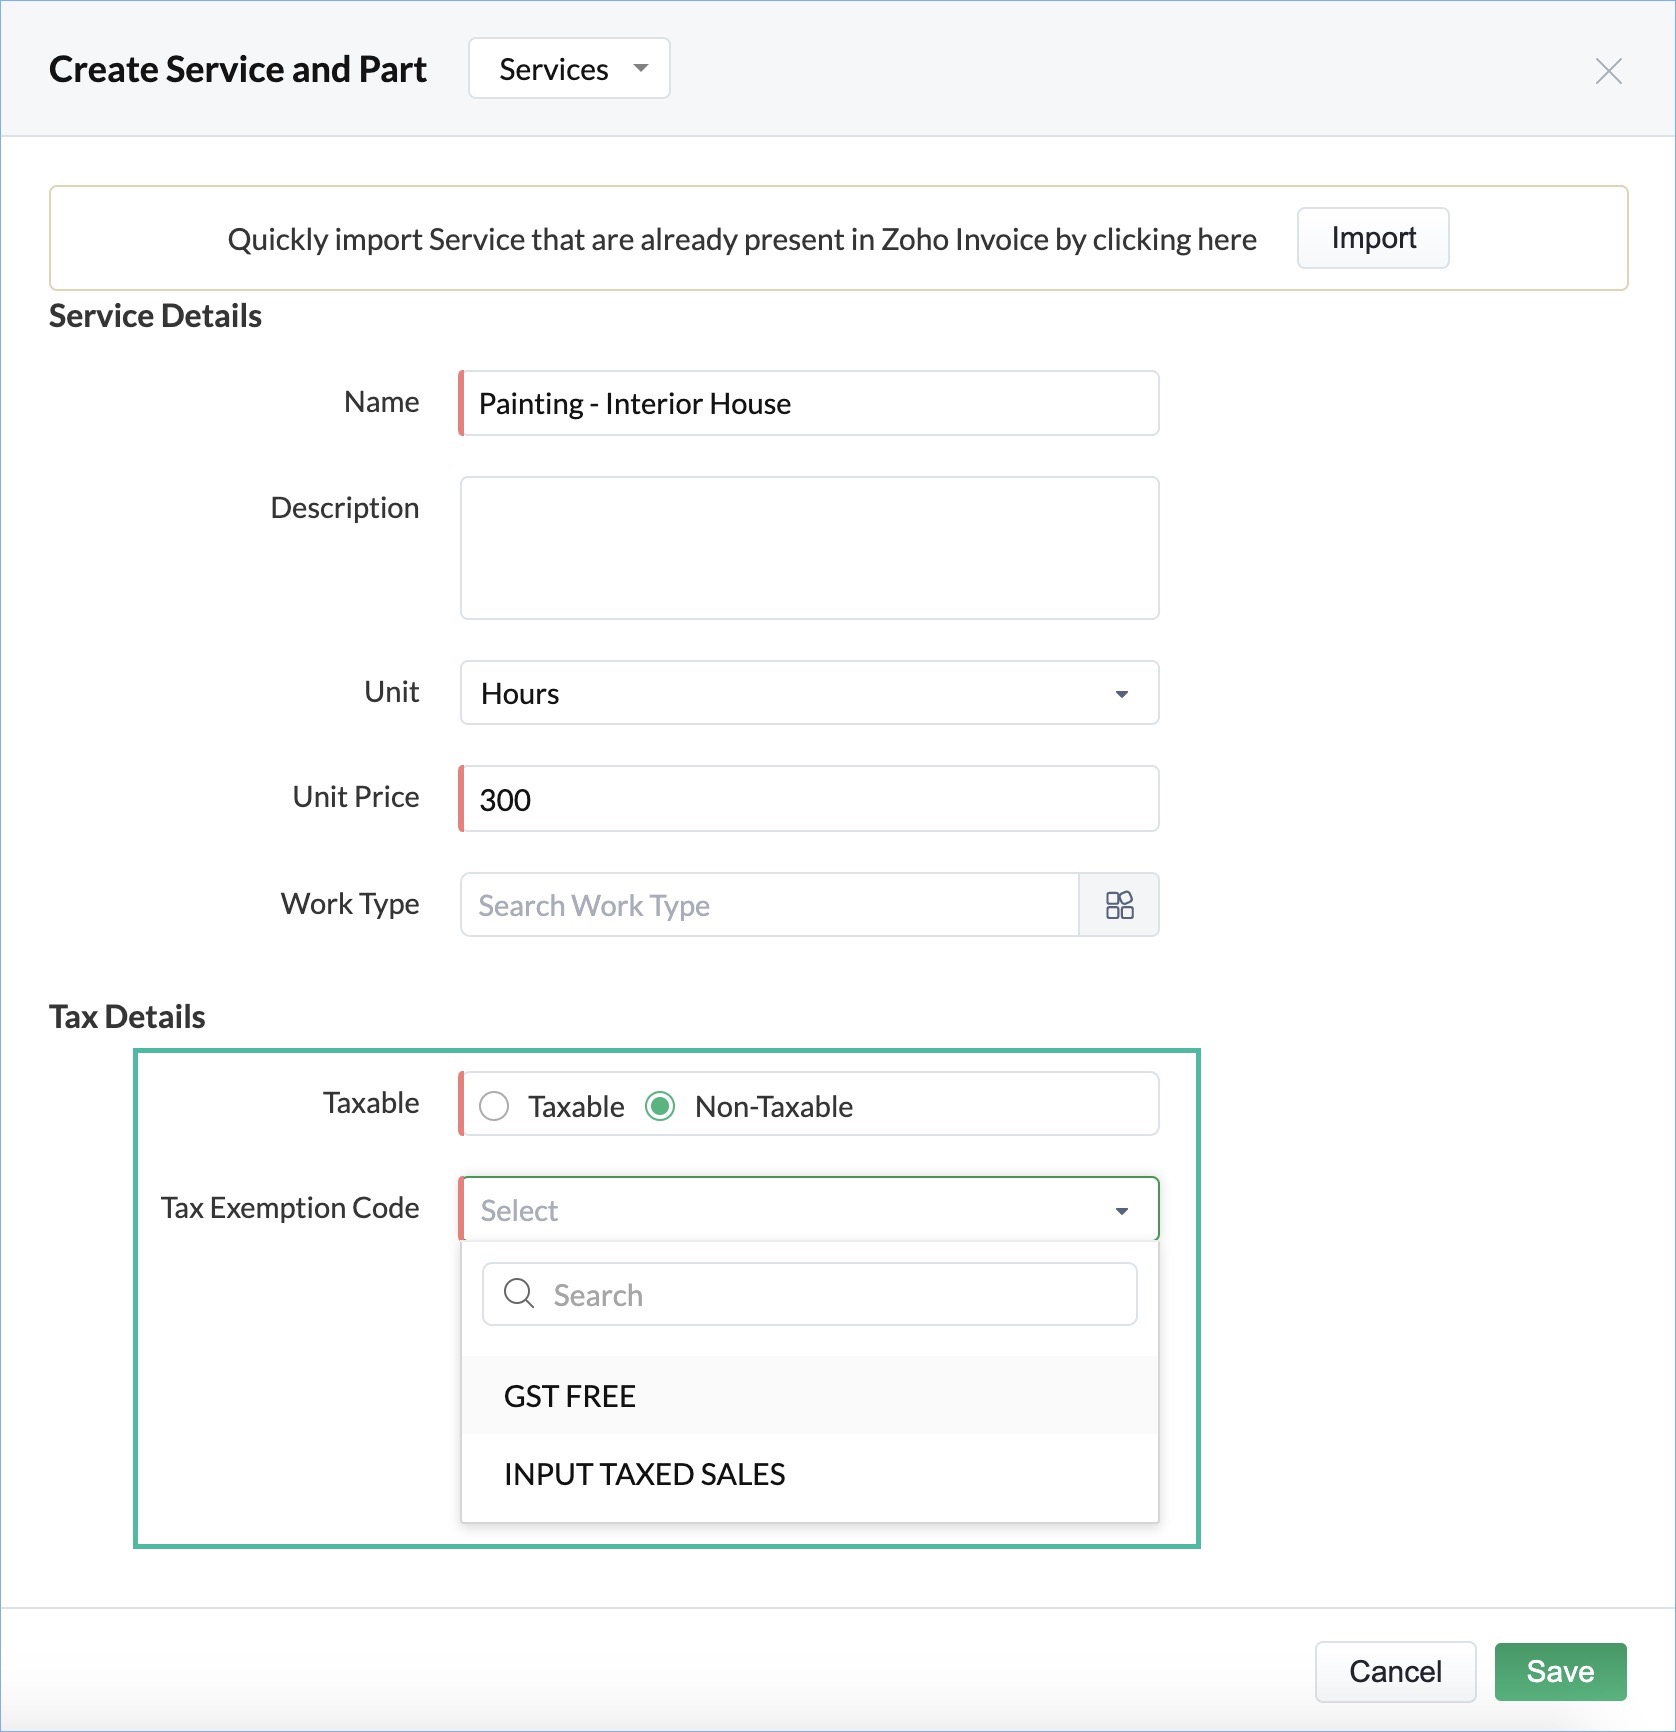Collapse the Tax Exemption Code select box
The height and width of the screenshot is (1732, 1676).
tap(809, 1209)
